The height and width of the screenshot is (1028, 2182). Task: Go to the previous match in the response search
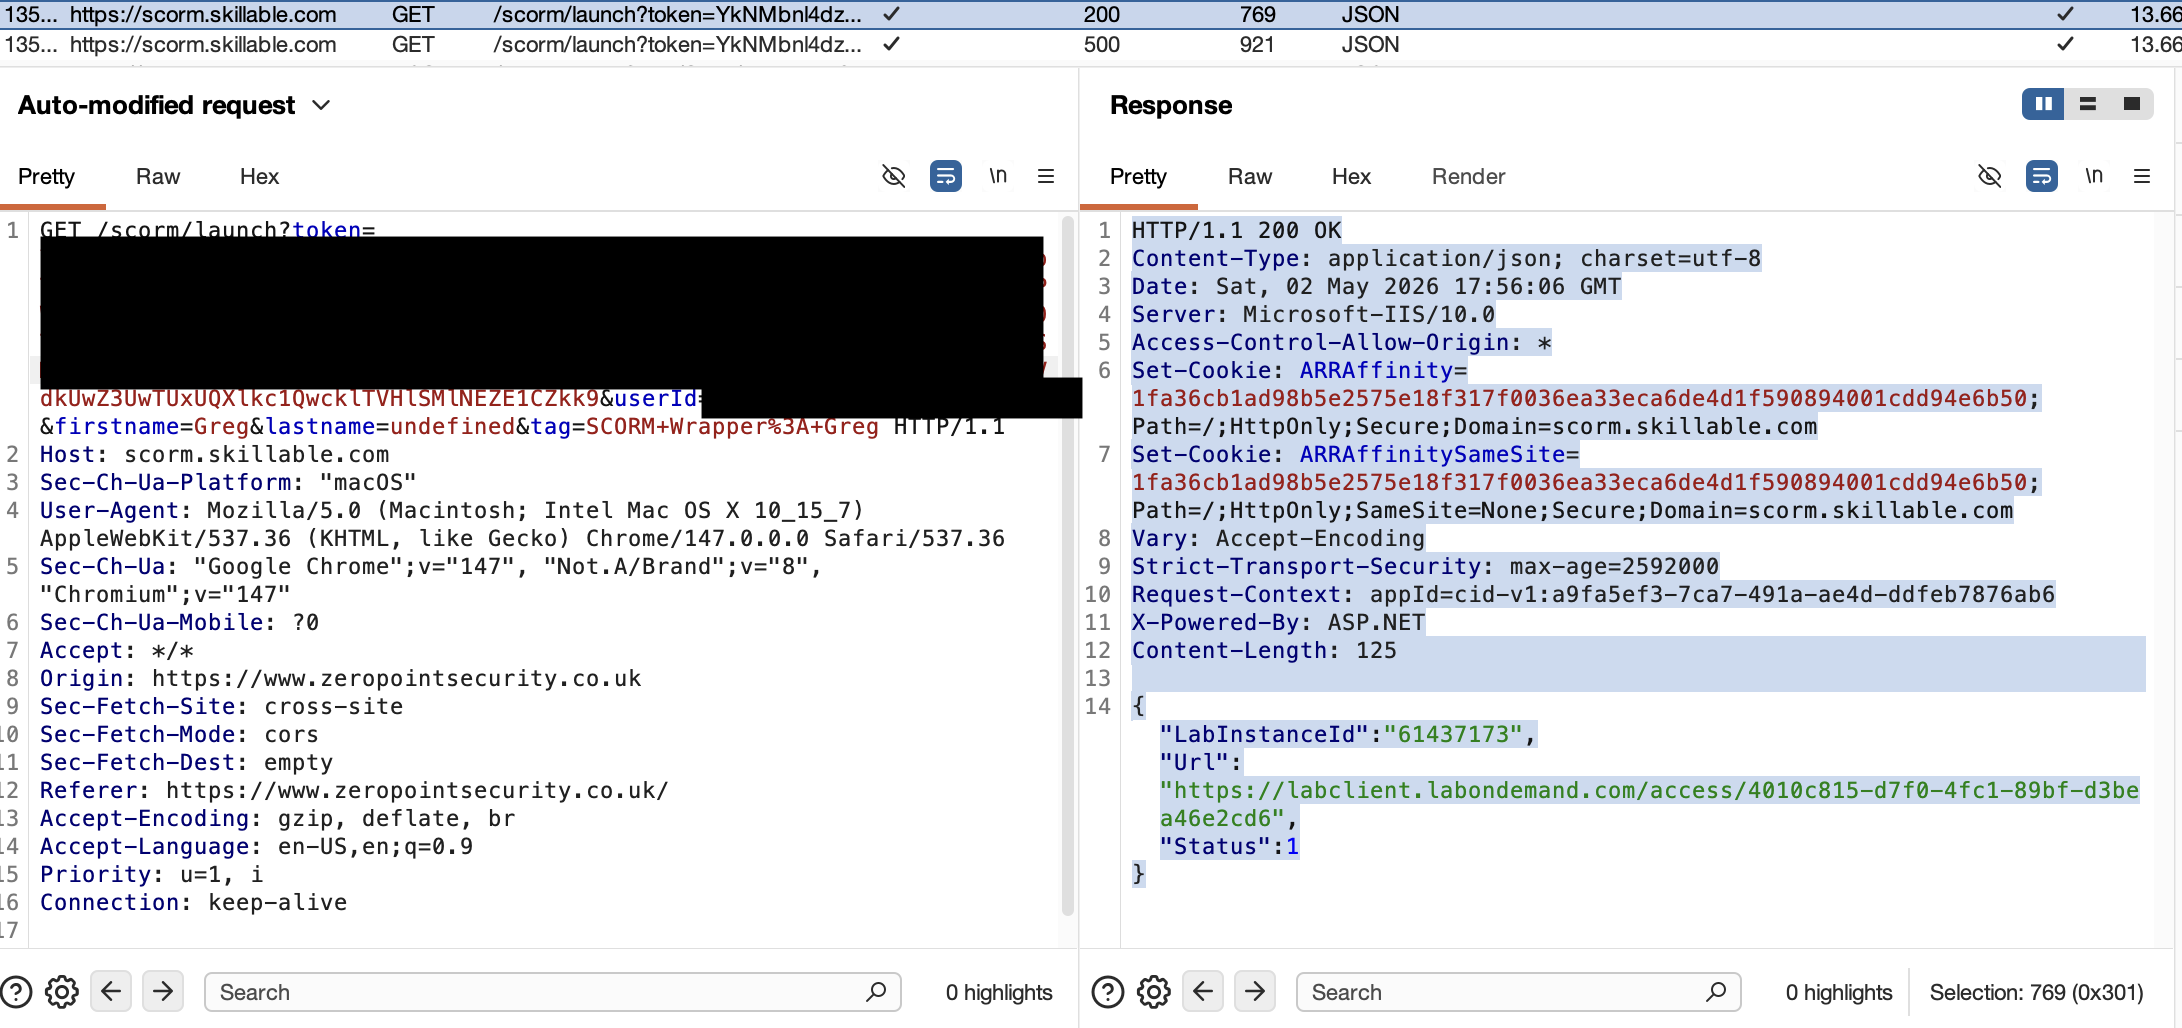1203,991
